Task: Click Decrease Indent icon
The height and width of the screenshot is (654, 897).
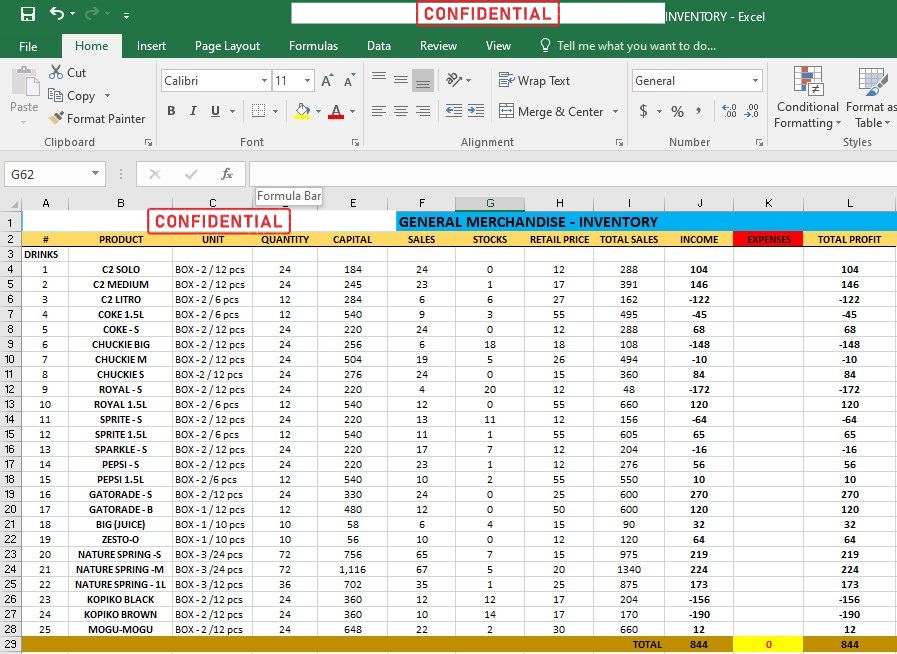Action: (454, 111)
